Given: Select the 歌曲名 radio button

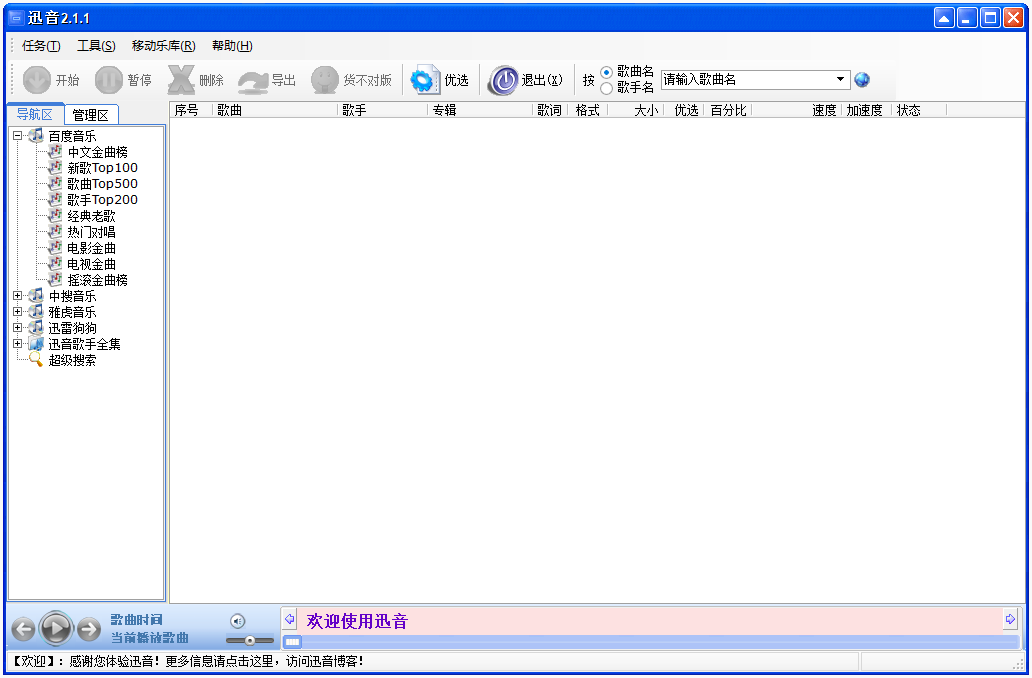Looking at the screenshot, I should click(x=607, y=72).
